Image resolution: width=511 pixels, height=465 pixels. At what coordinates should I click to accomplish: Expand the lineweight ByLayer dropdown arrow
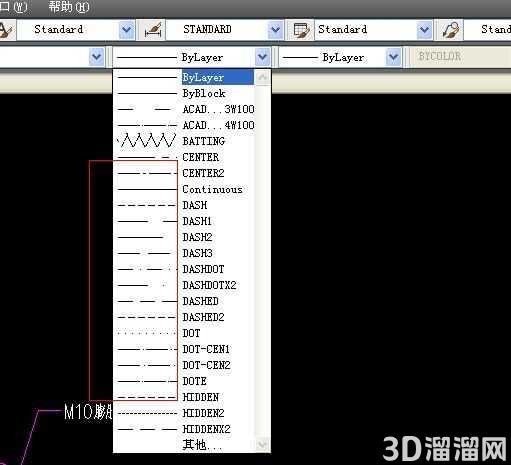pos(393,57)
